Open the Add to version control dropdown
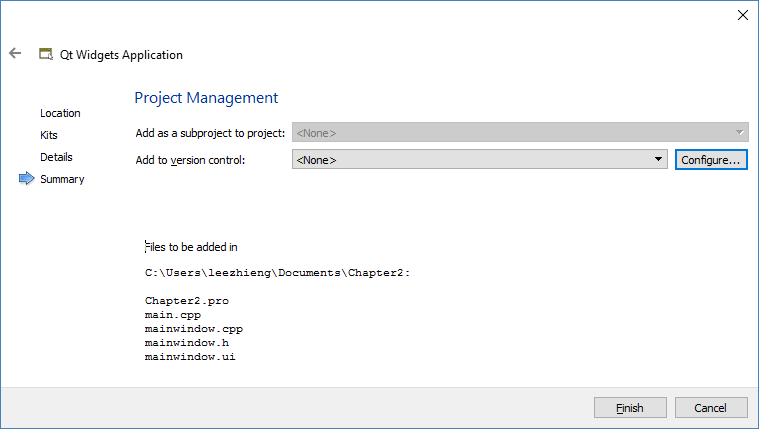 click(x=480, y=159)
